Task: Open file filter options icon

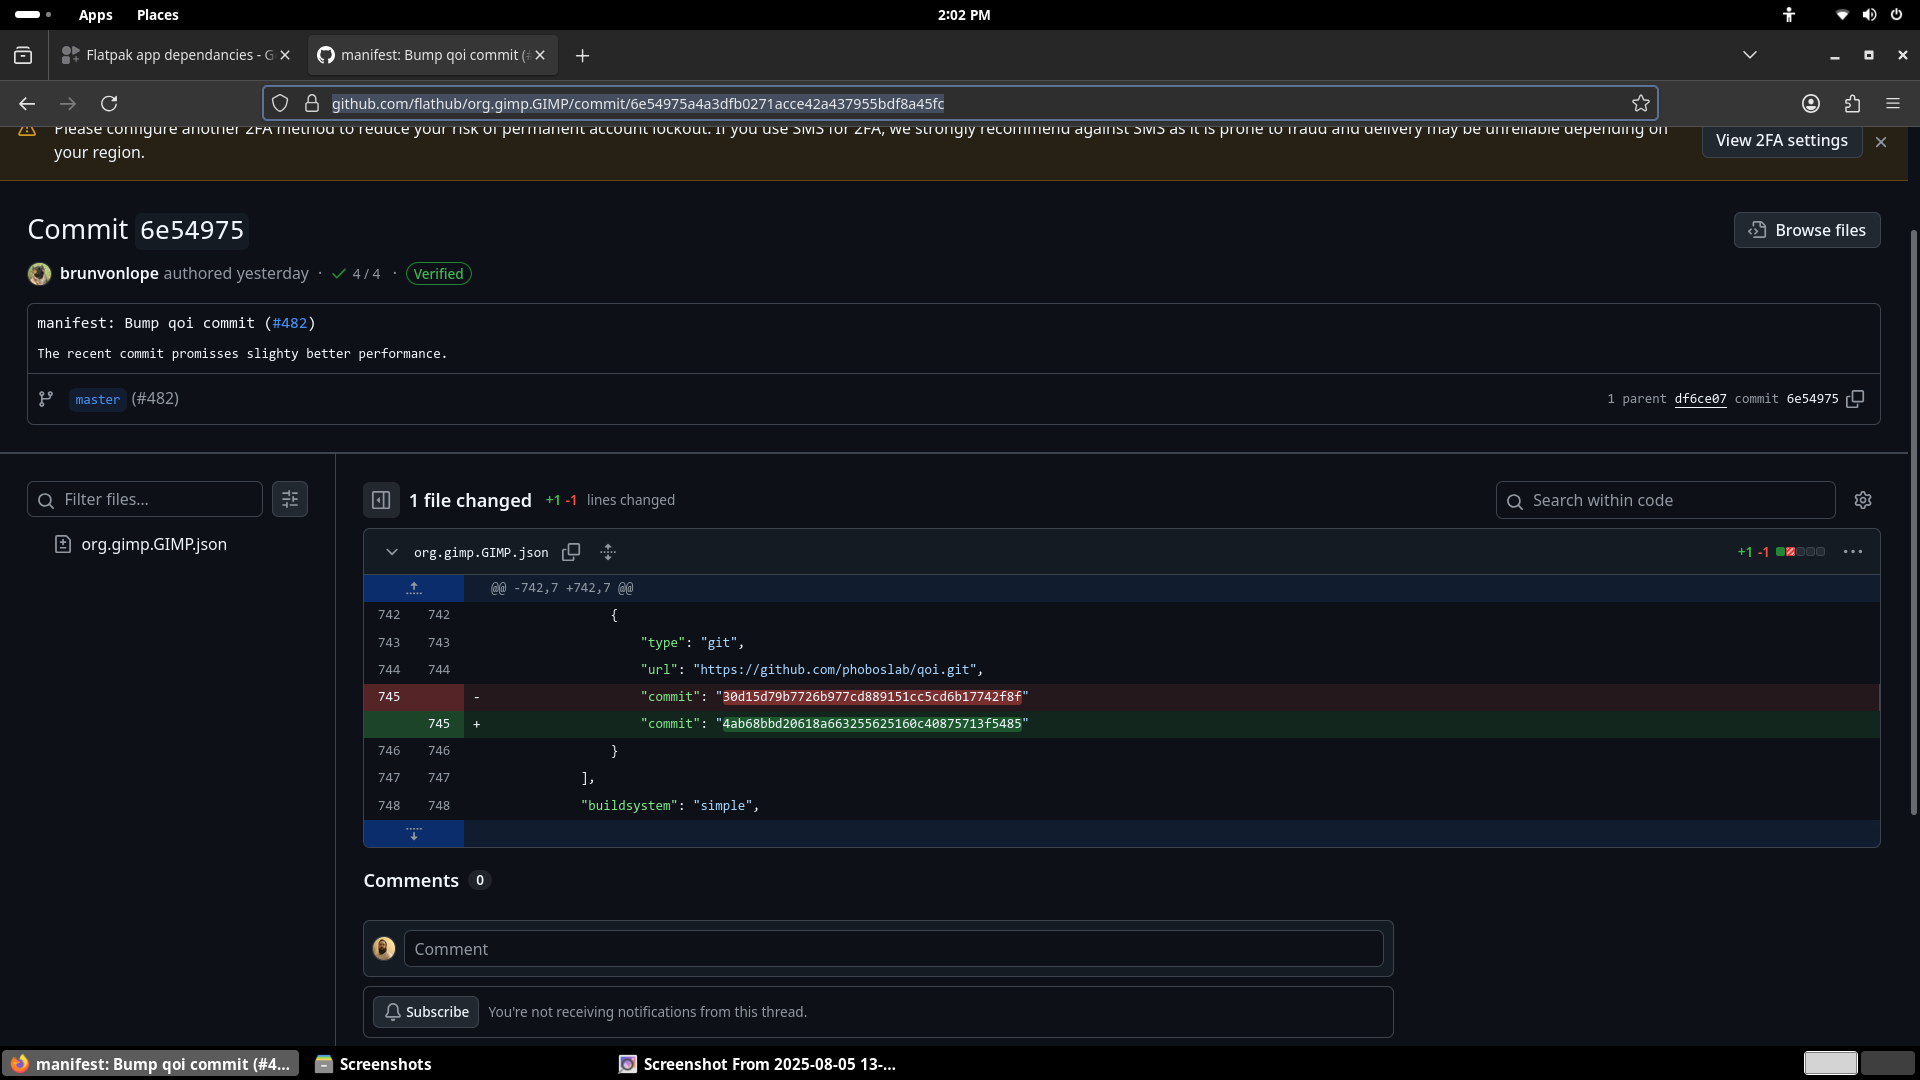Action: [x=290, y=499]
